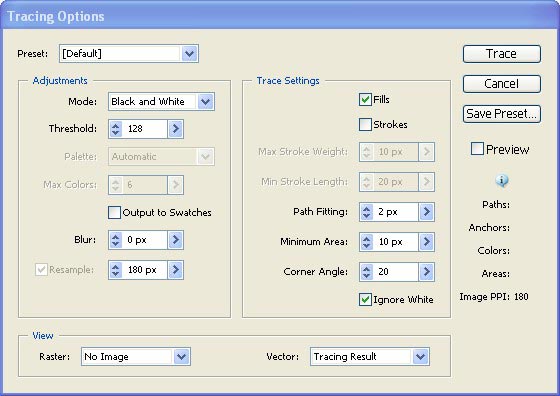Open the Blur slider popup arrow
Screen dimensions: 560x396
click(176, 240)
